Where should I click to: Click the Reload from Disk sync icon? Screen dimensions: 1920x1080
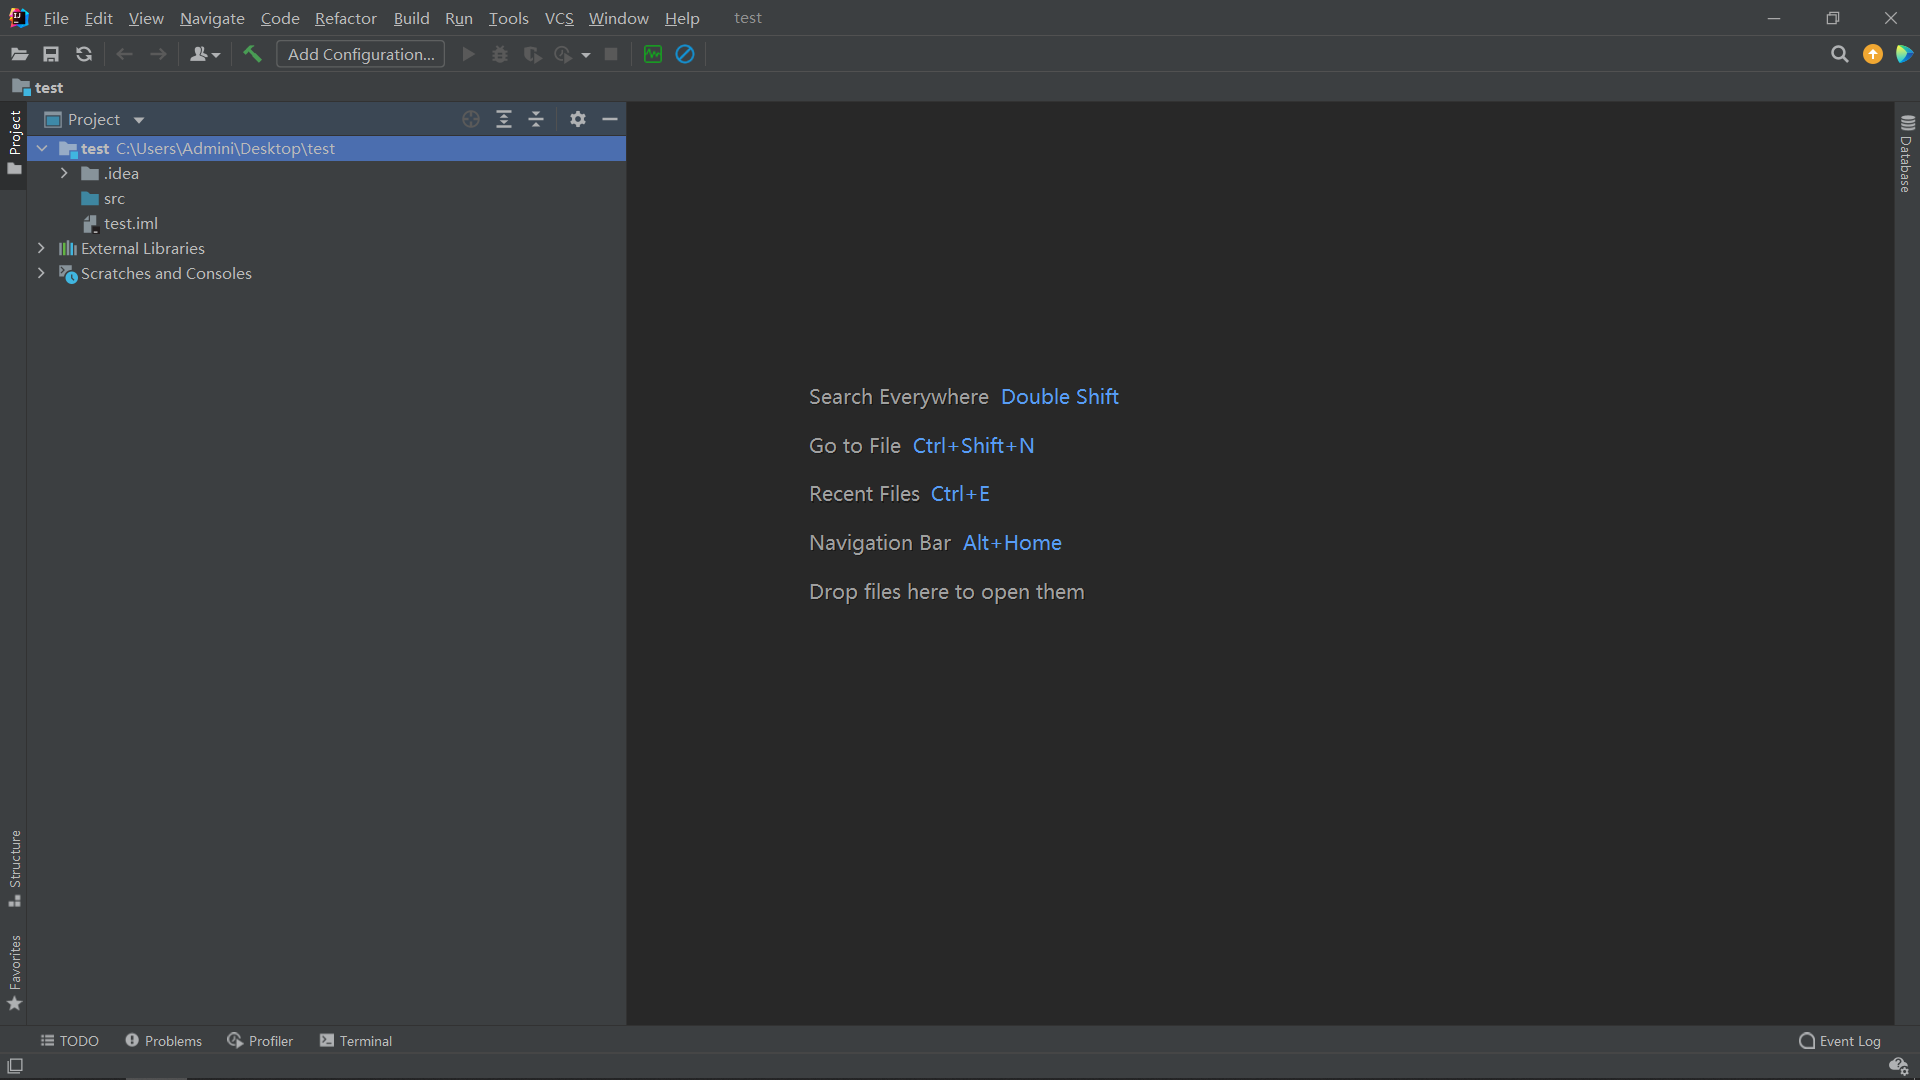pos(84,54)
